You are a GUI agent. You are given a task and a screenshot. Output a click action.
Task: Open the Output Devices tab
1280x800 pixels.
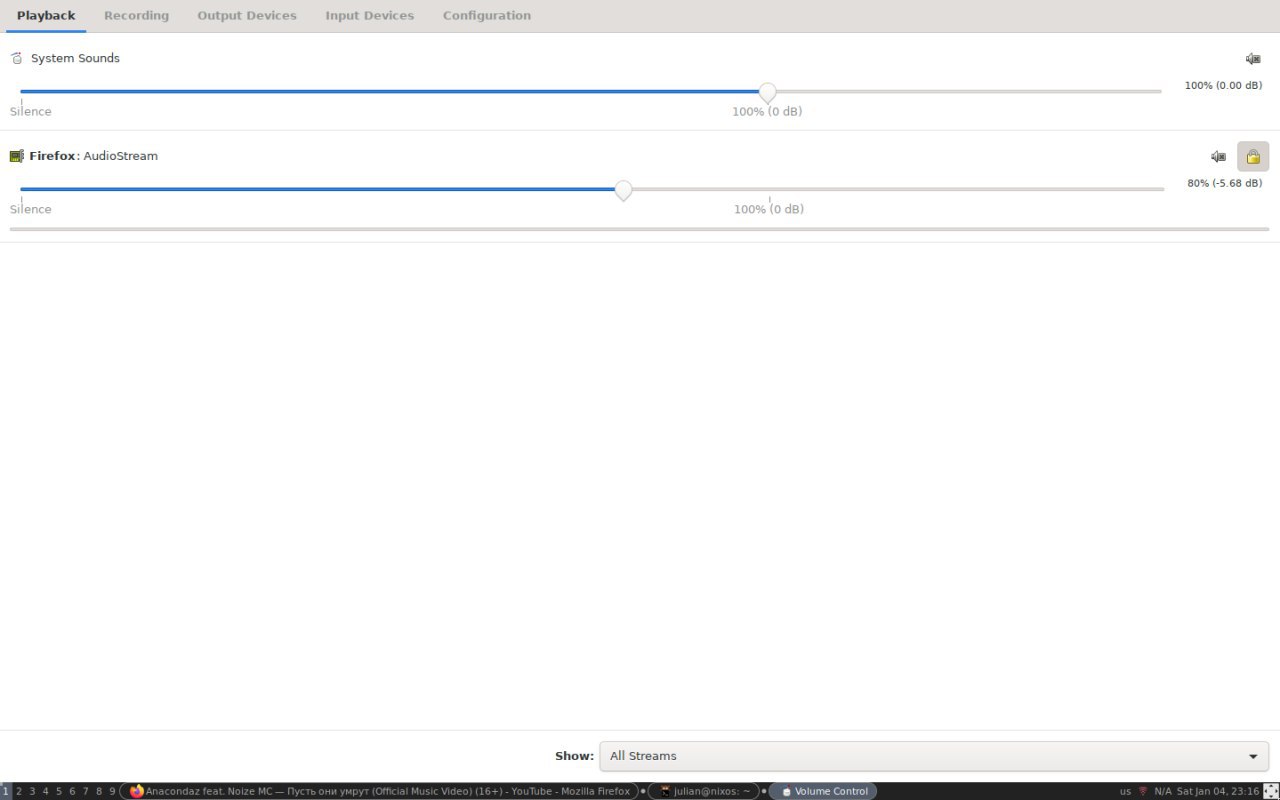pyautogui.click(x=247, y=16)
